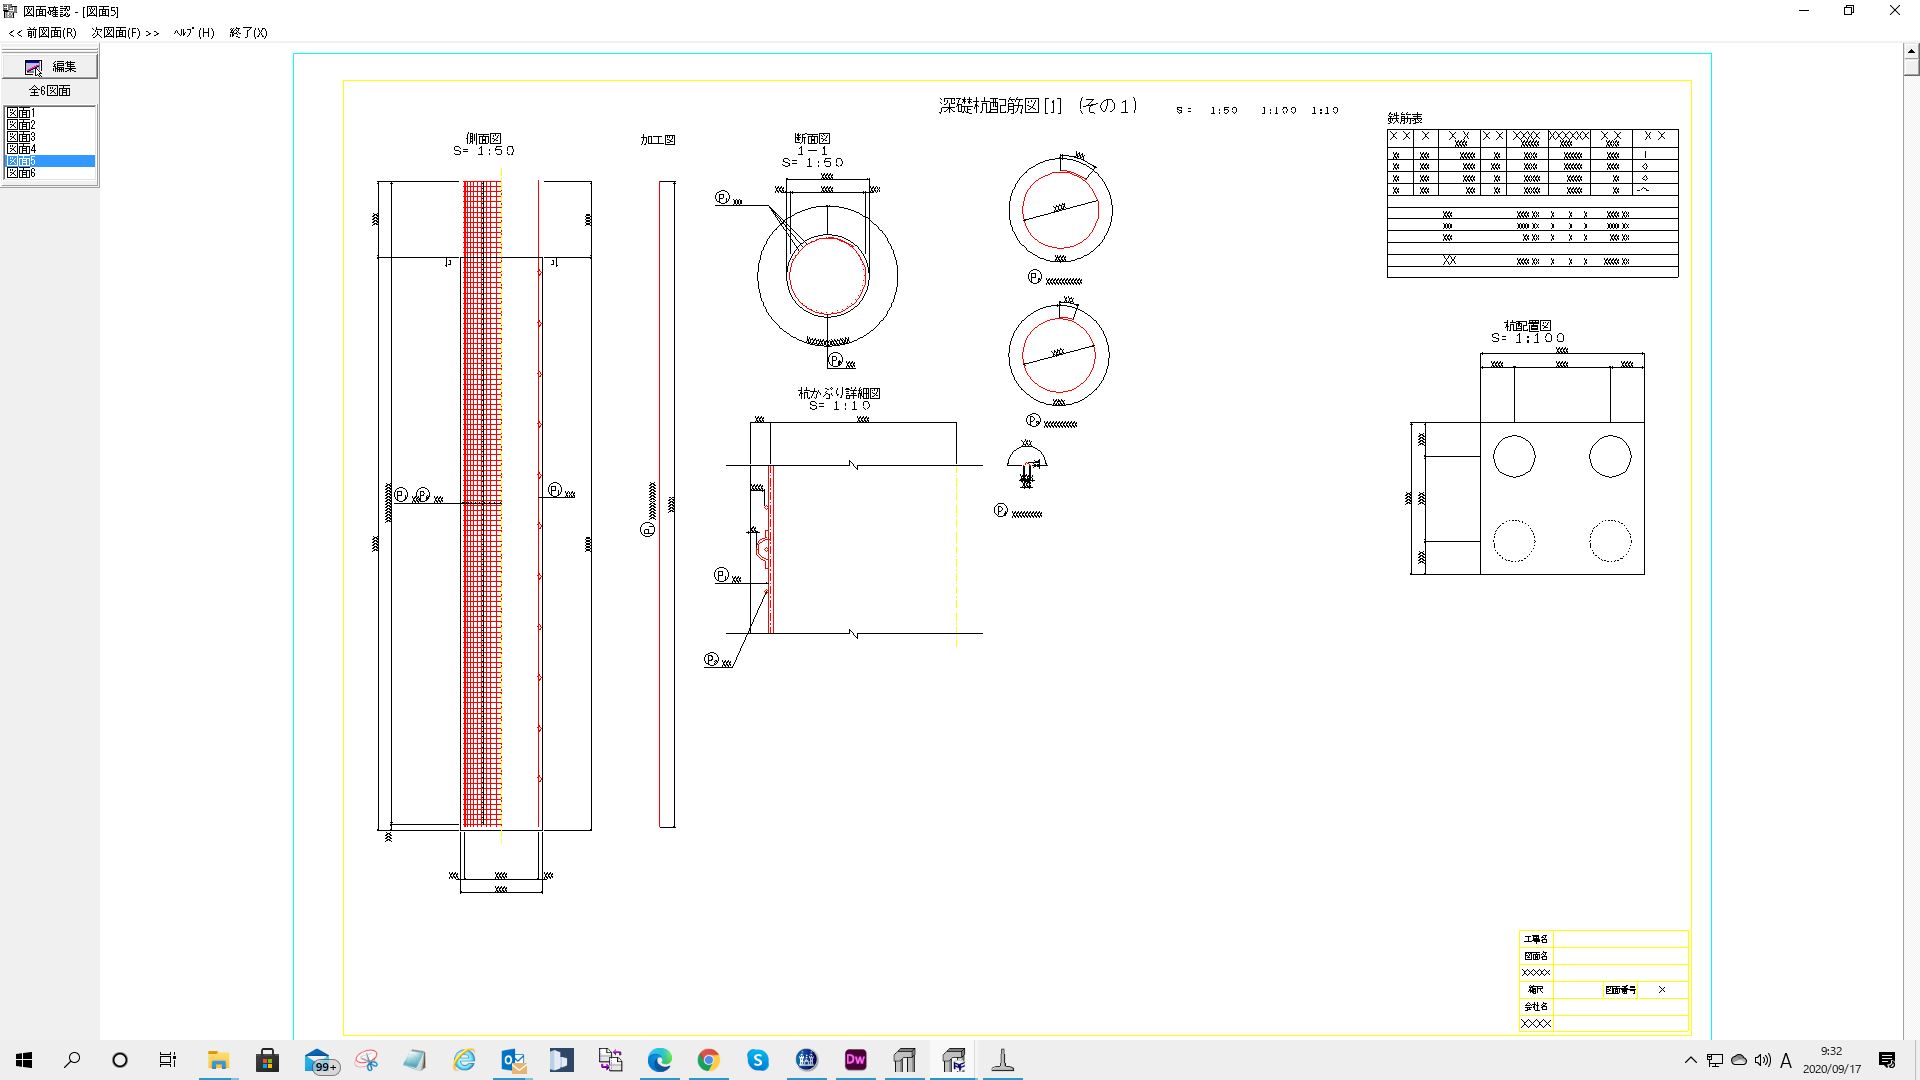Go to next drawing via 次図面(F)

pyautogui.click(x=125, y=33)
